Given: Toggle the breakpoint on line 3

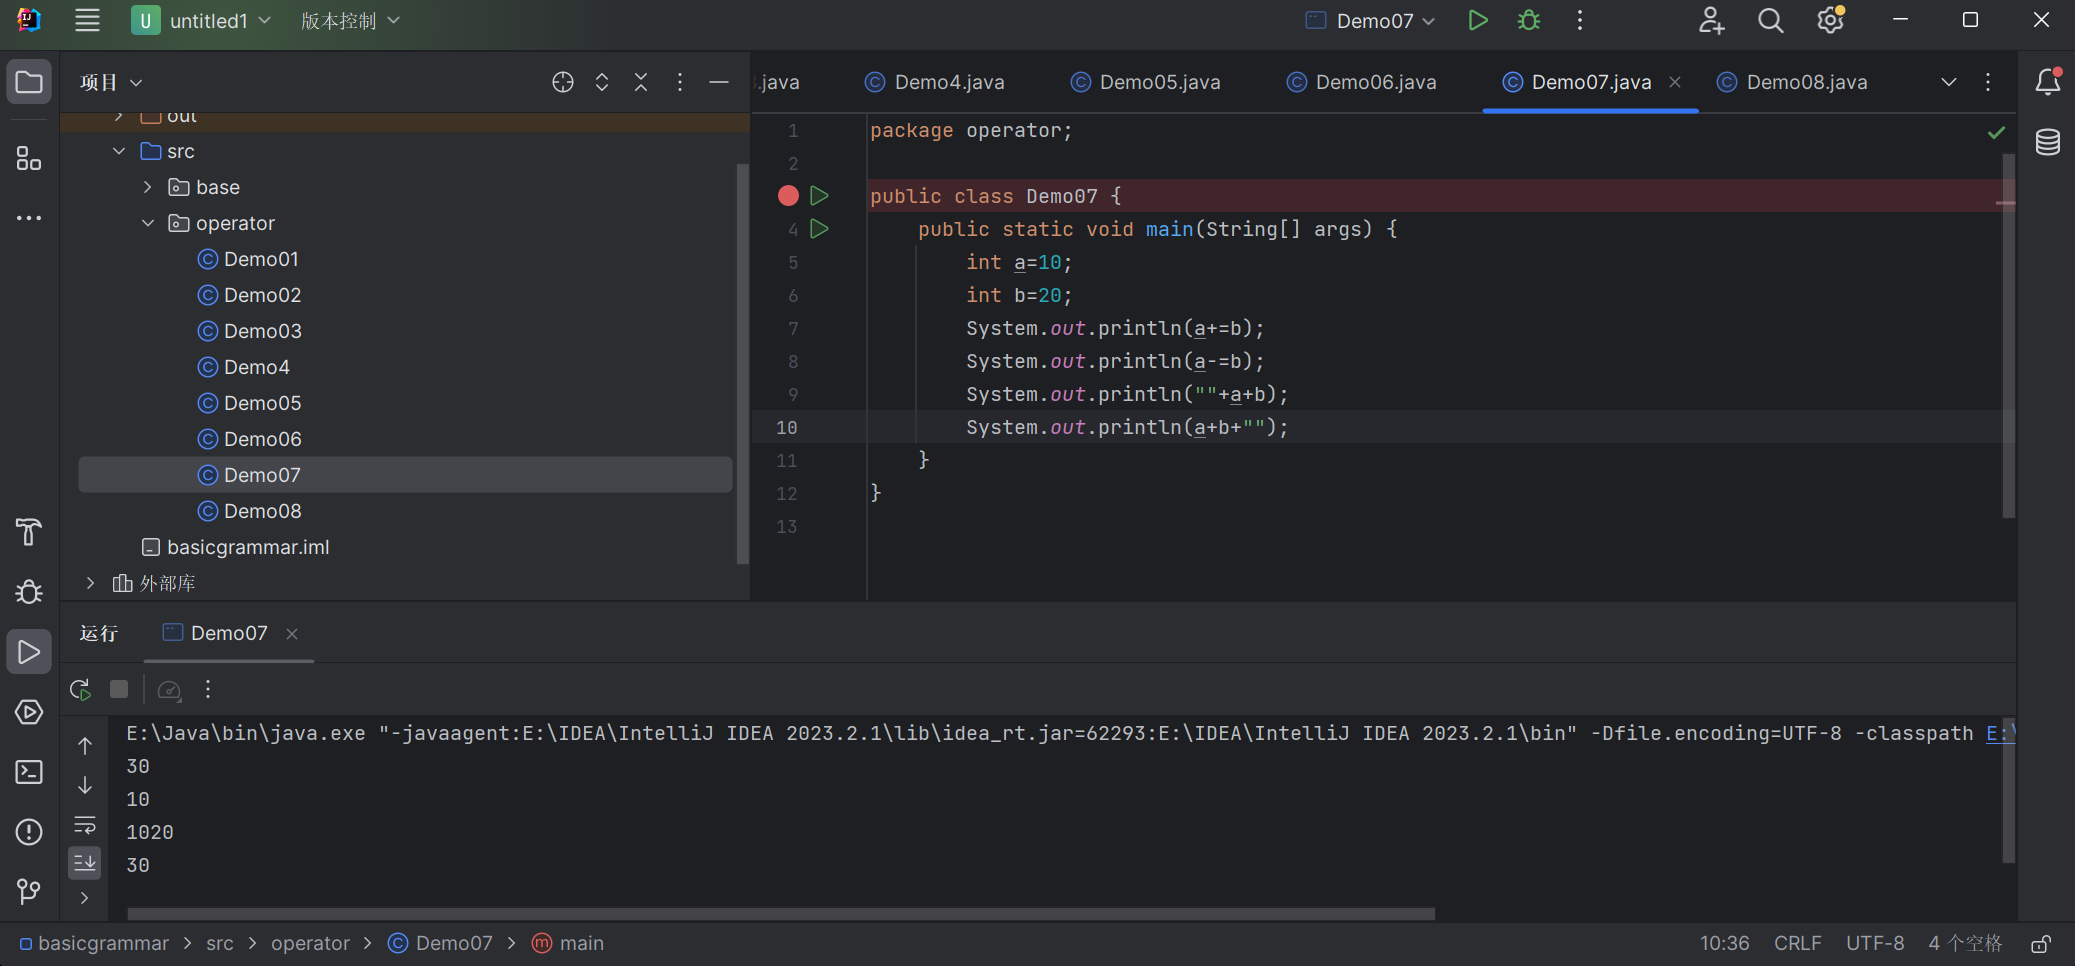Looking at the screenshot, I should coord(788,196).
